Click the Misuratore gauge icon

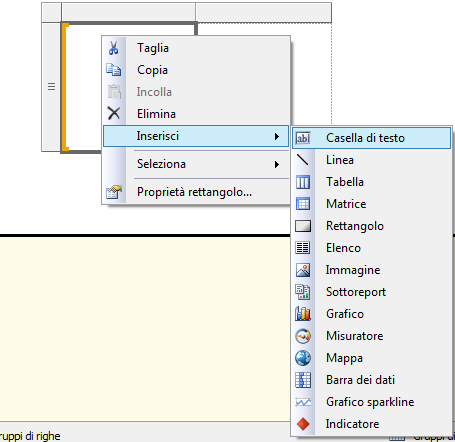coord(303,336)
